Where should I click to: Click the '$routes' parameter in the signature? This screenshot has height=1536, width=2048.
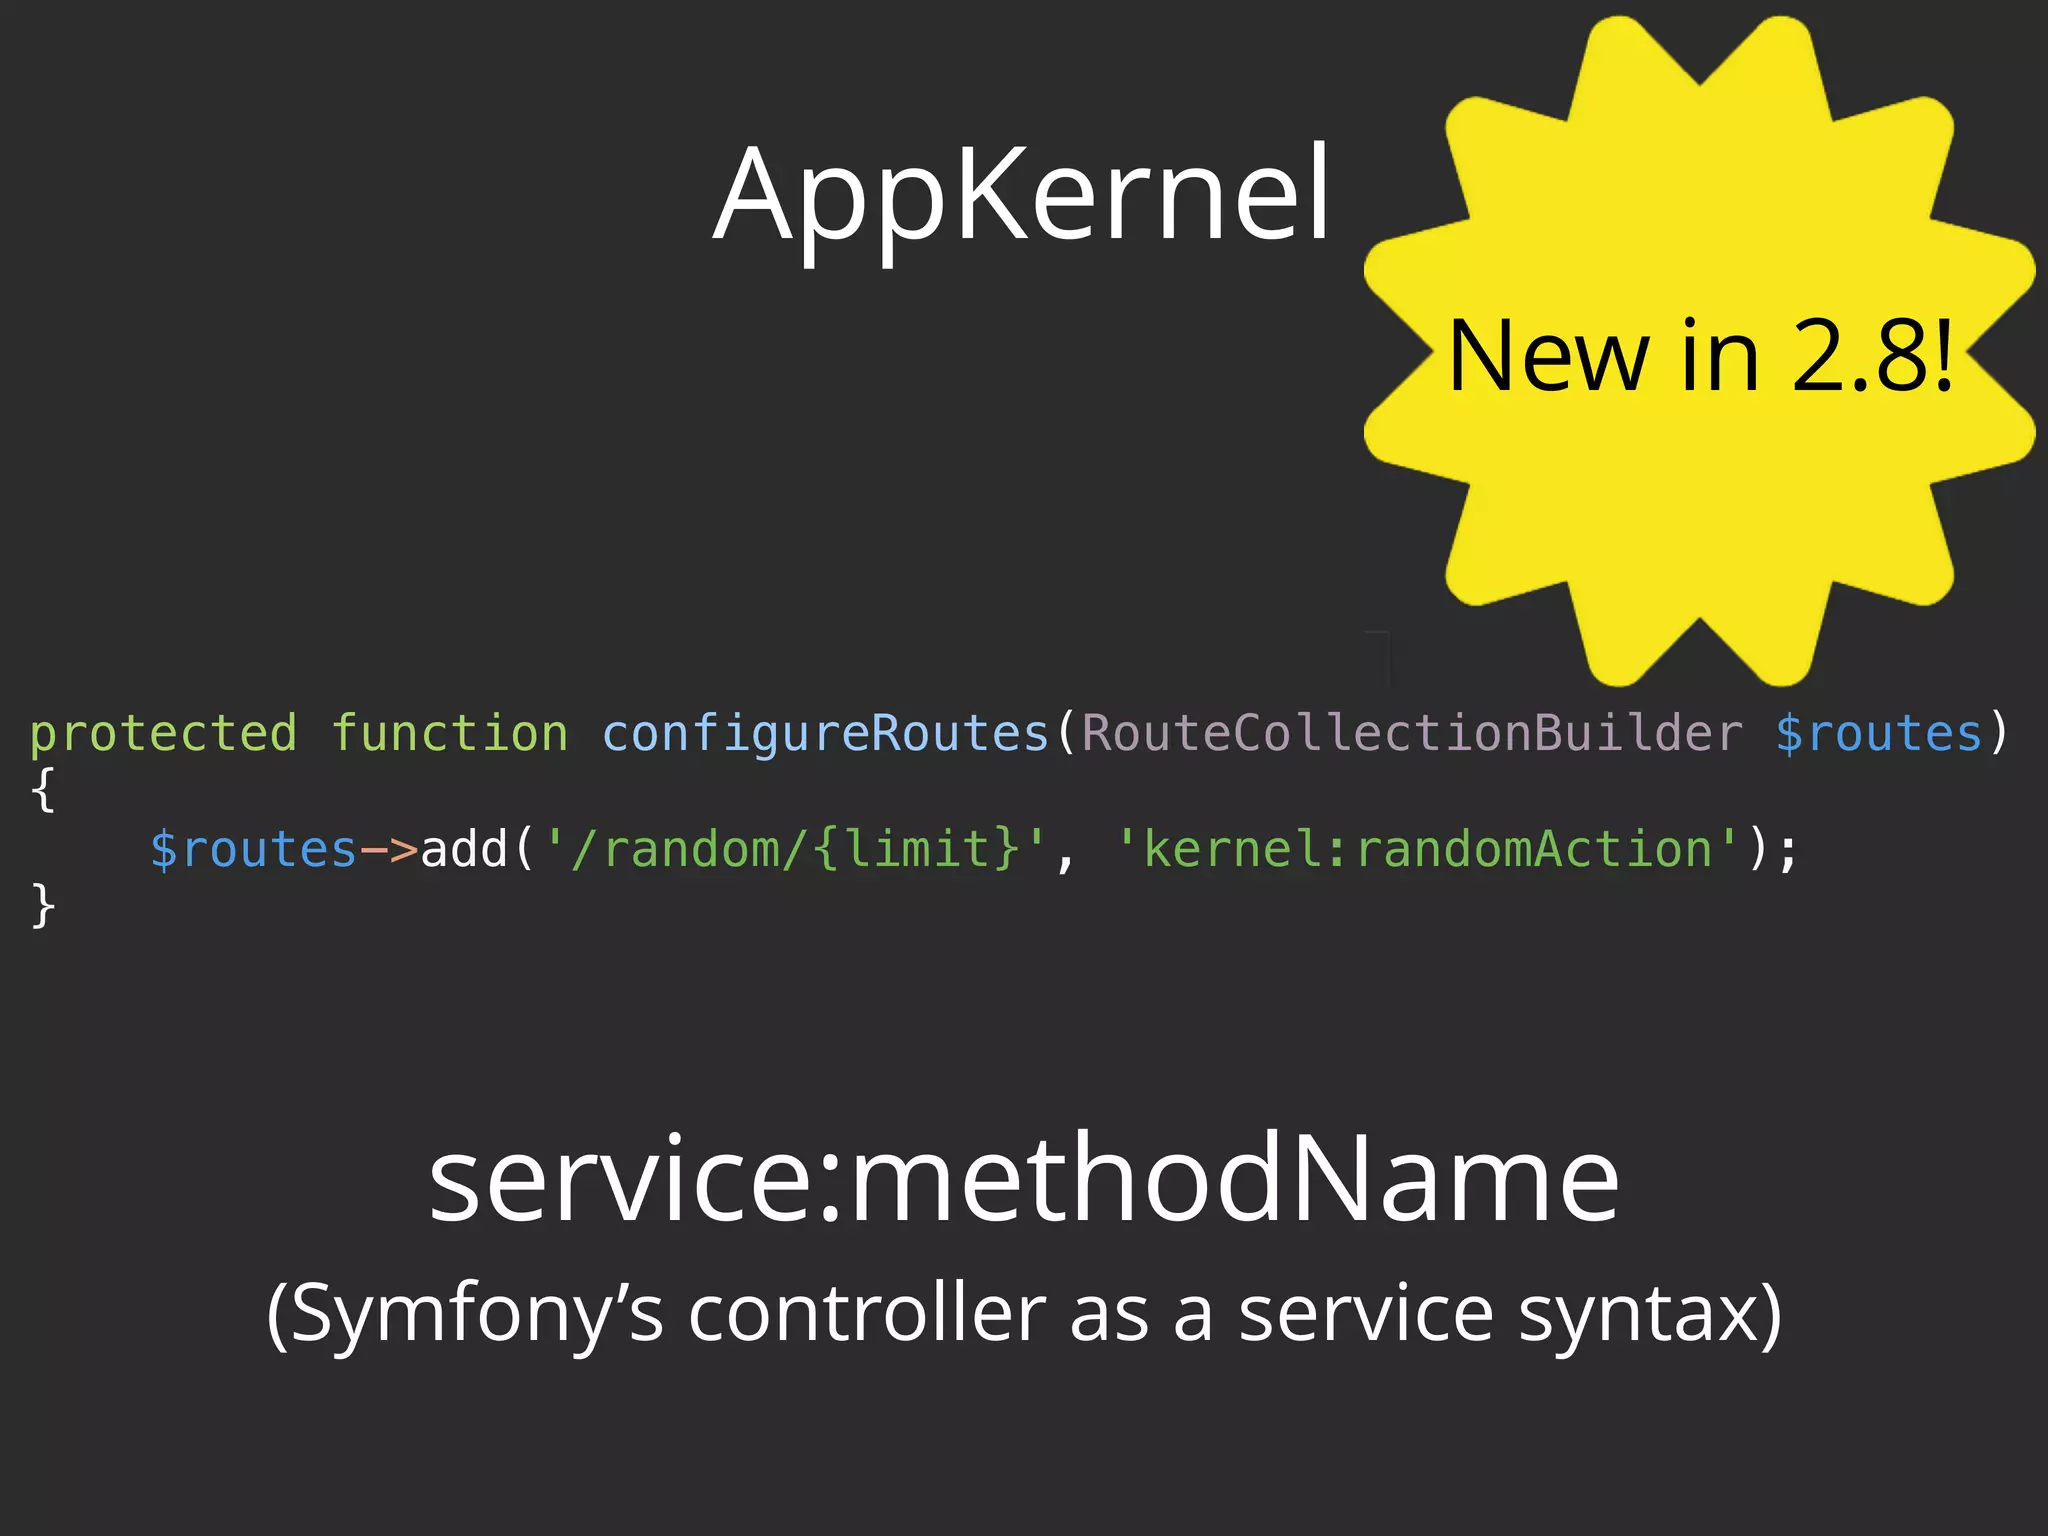click(x=1879, y=734)
